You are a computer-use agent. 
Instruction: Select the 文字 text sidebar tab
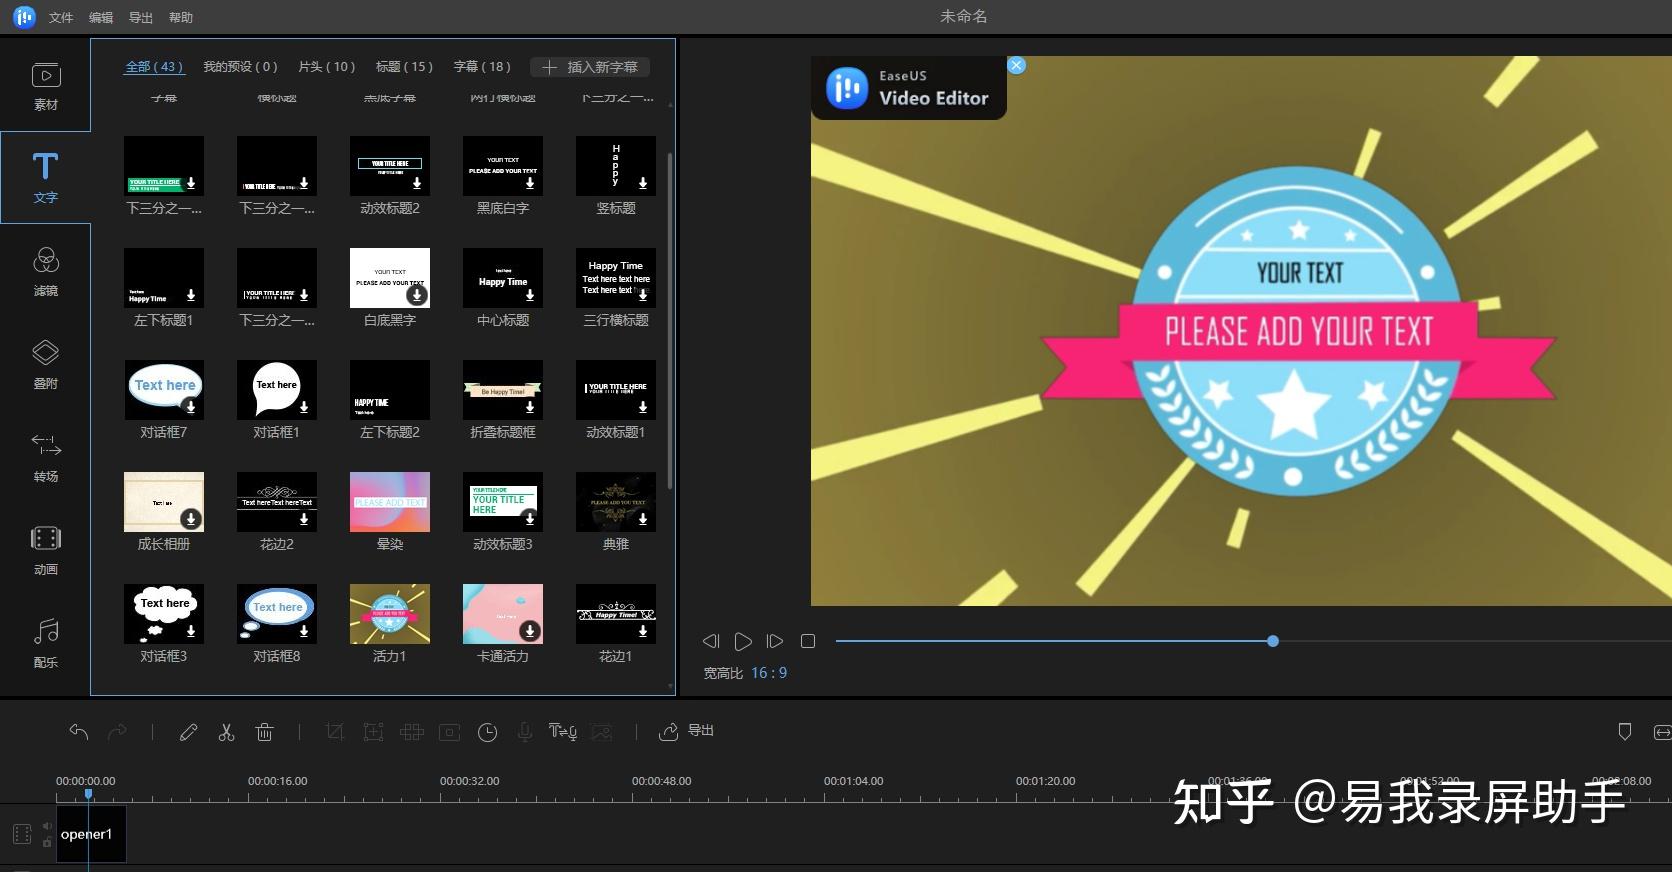tap(46, 178)
